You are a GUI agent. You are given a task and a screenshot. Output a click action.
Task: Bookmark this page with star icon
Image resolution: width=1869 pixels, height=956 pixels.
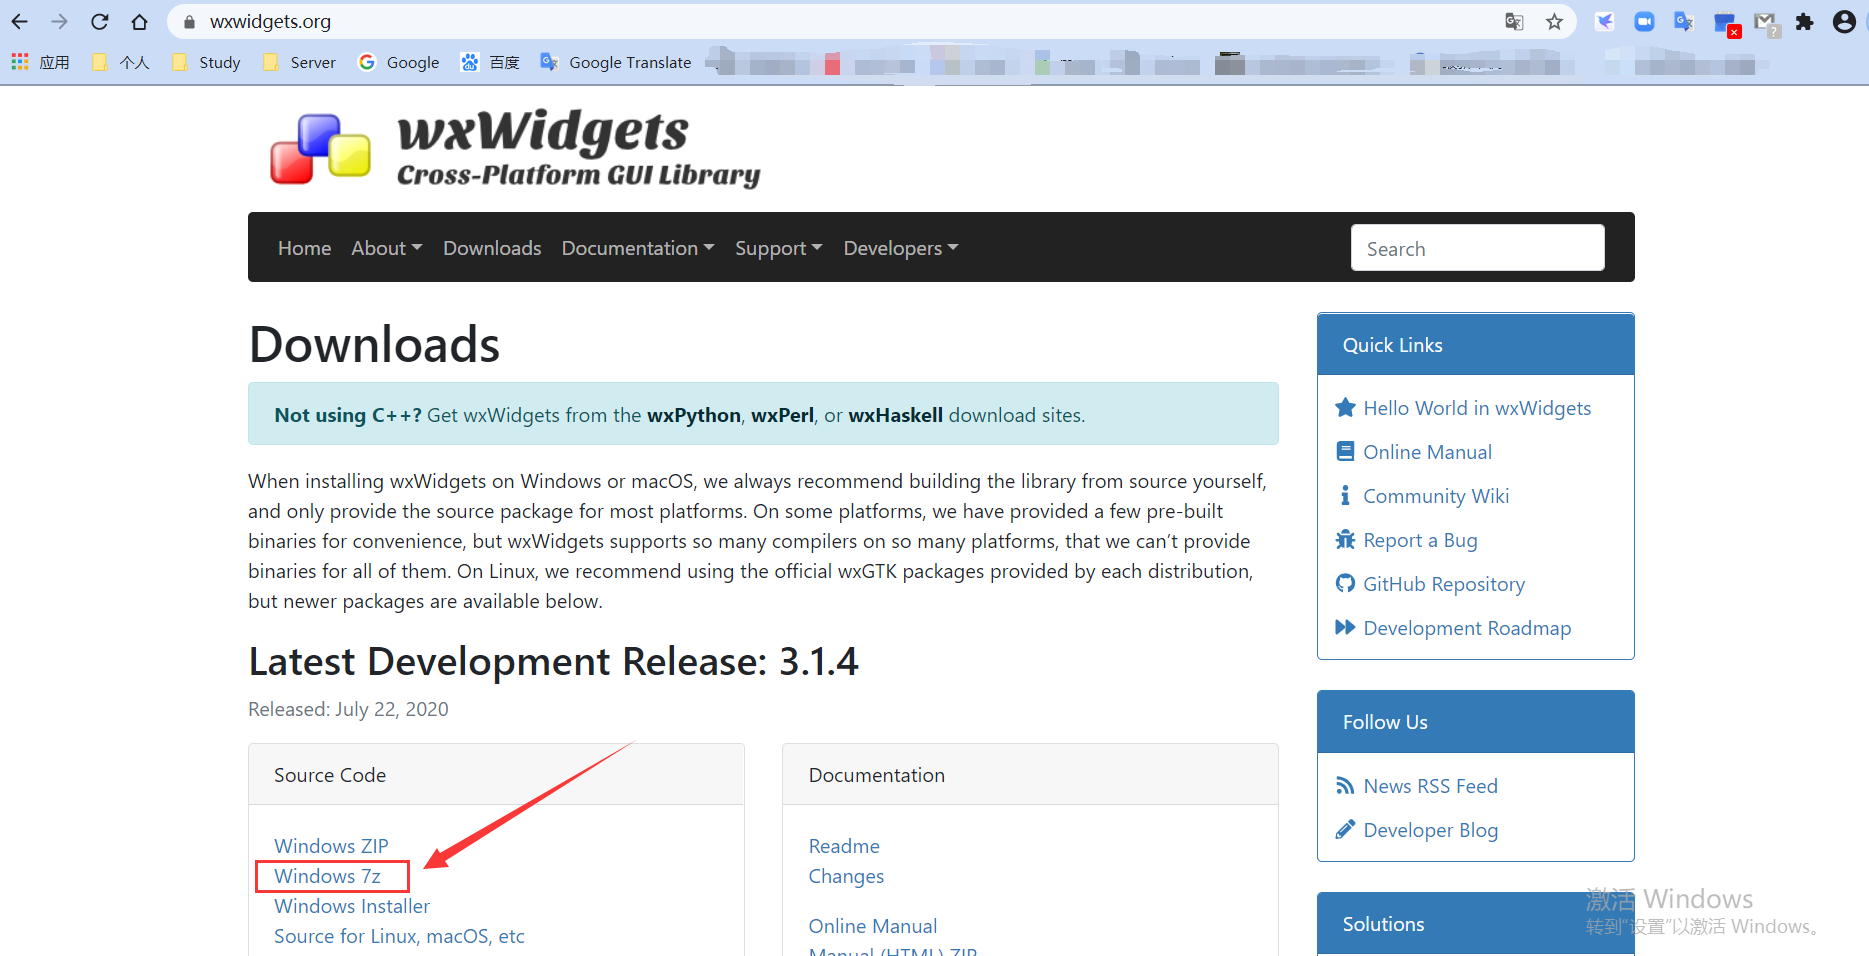coord(1554,22)
